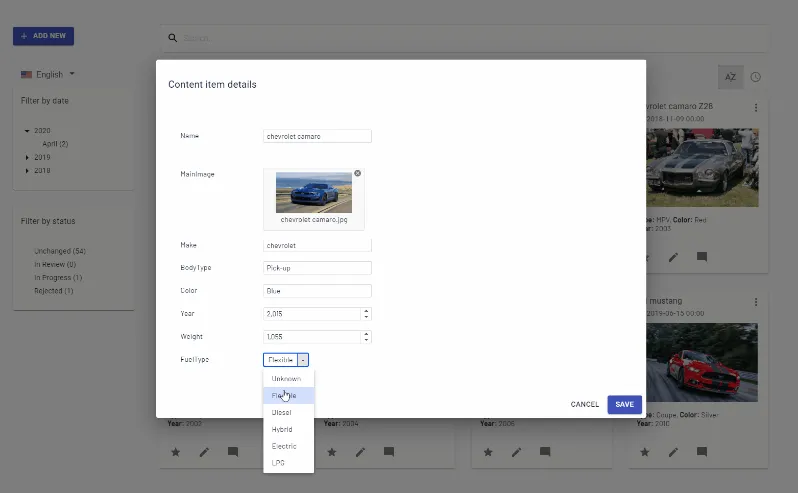Open comments on camaro Z28 card
This screenshot has width=798, height=493.
[x=702, y=257]
